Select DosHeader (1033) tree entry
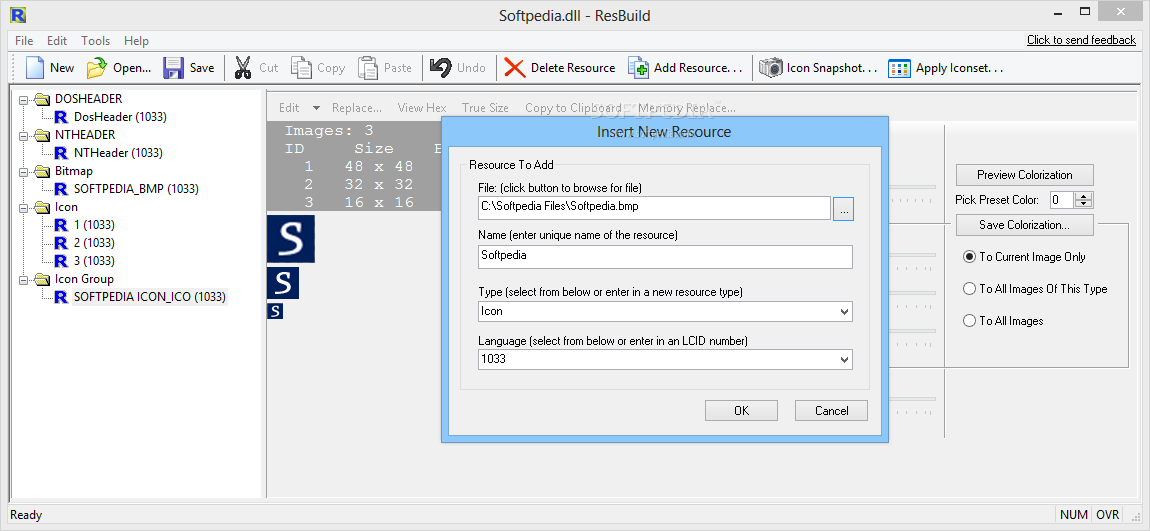1150x531 pixels. click(120, 117)
